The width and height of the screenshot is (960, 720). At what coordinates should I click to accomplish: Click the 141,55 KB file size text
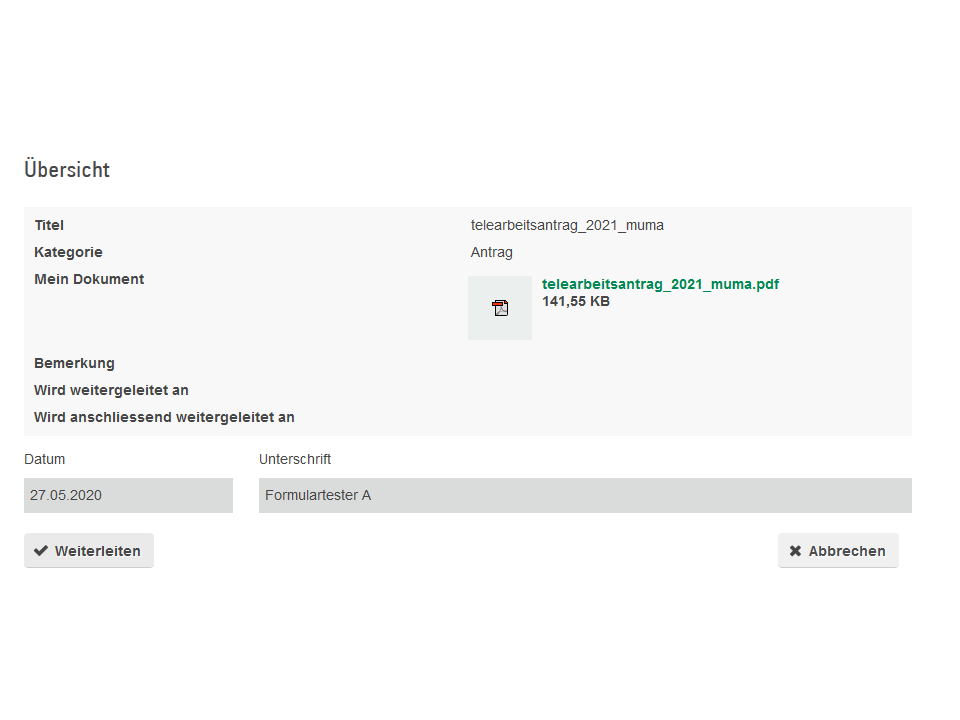576,301
